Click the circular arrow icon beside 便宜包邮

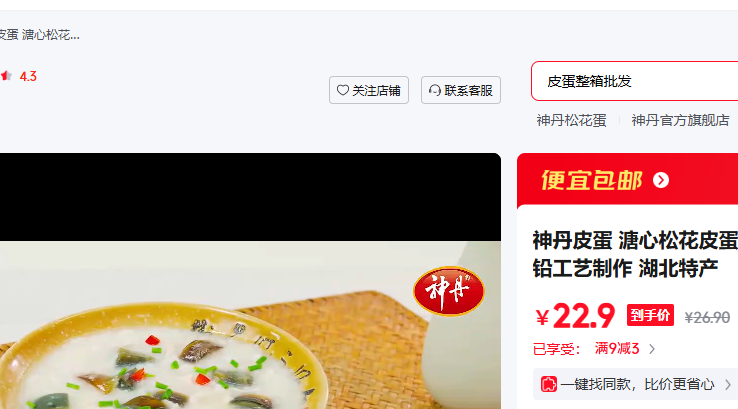[661, 180]
